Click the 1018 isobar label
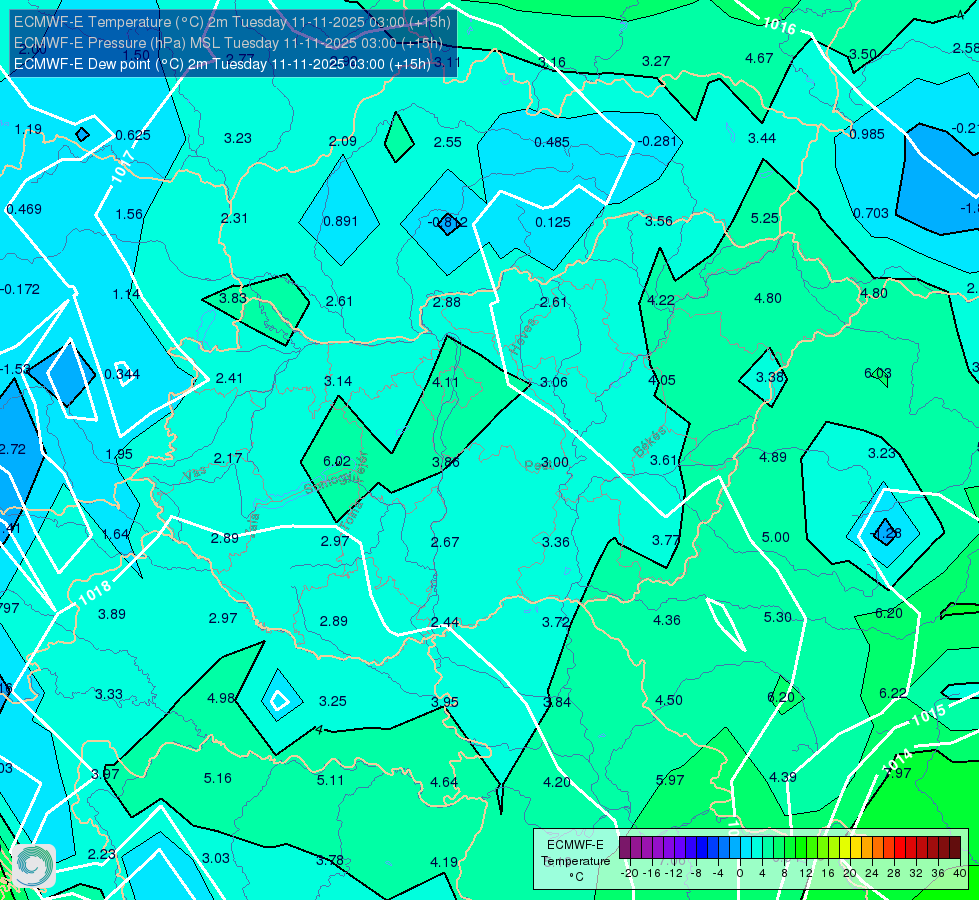 tap(95, 592)
